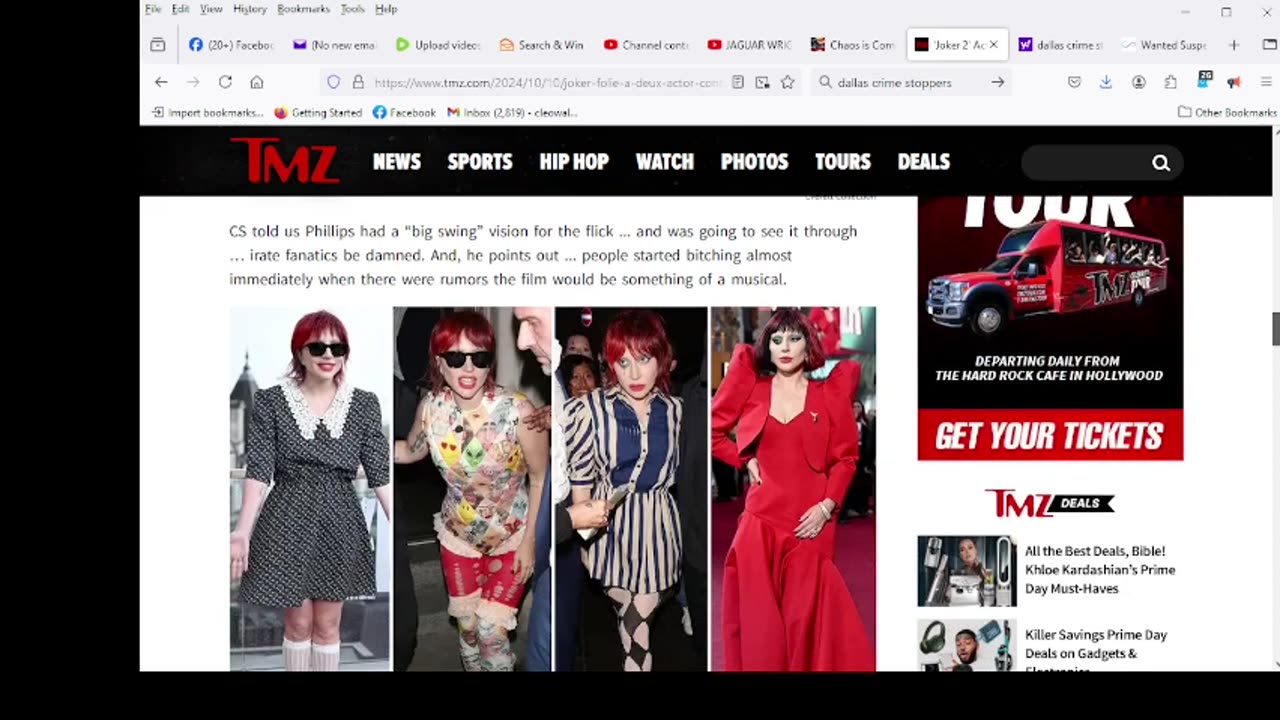This screenshot has height=720, width=1280.
Task: Open the Khloe Kardashian Prime Day deals link
Action: pyautogui.click(x=1100, y=570)
